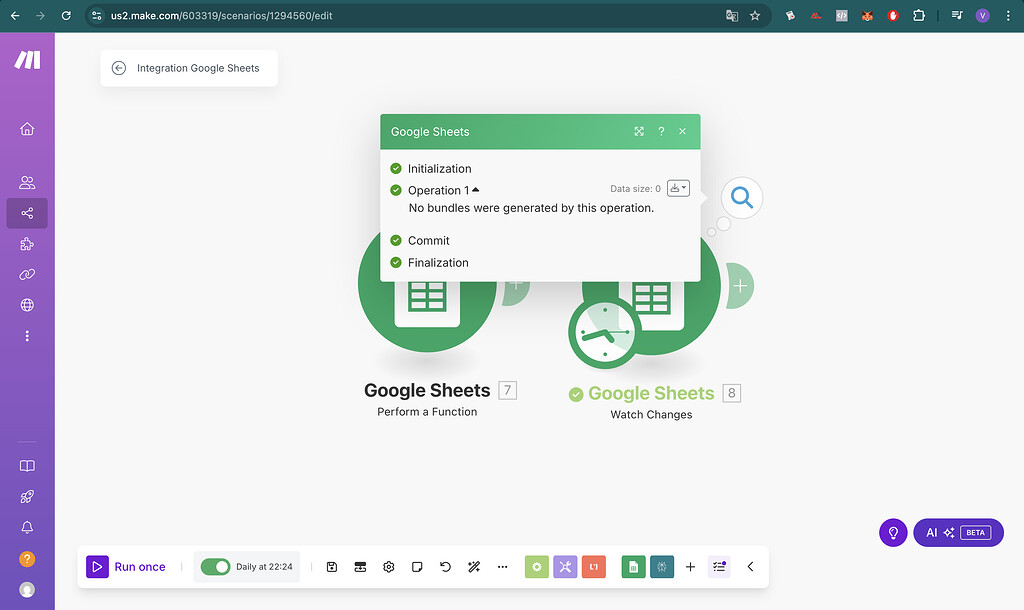The width and height of the screenshot is (1024, 610).
Task: Toggle the Daily at 22:24 scheduling switch
Action: tap(216, 566)
